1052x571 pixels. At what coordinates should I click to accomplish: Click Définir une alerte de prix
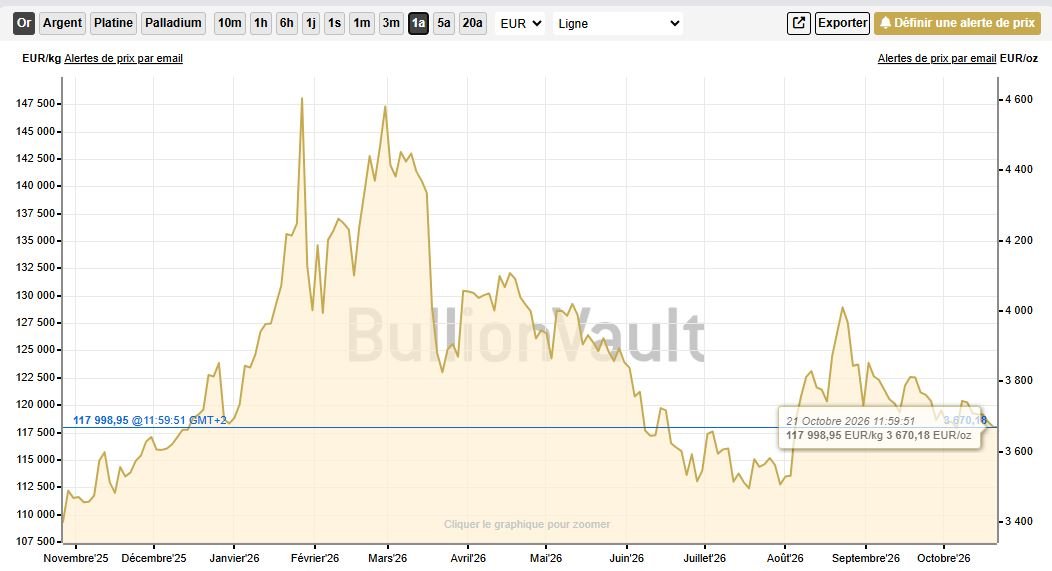click(x=957, y=23)
